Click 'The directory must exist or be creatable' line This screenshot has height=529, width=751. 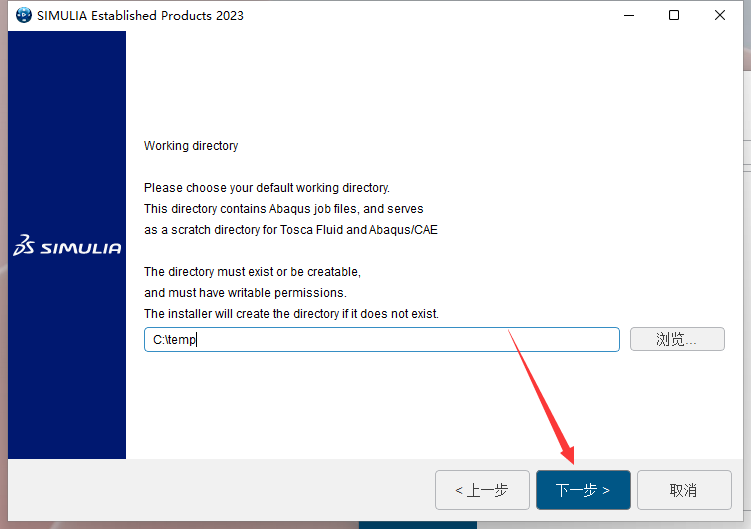[x=252, y=272]
